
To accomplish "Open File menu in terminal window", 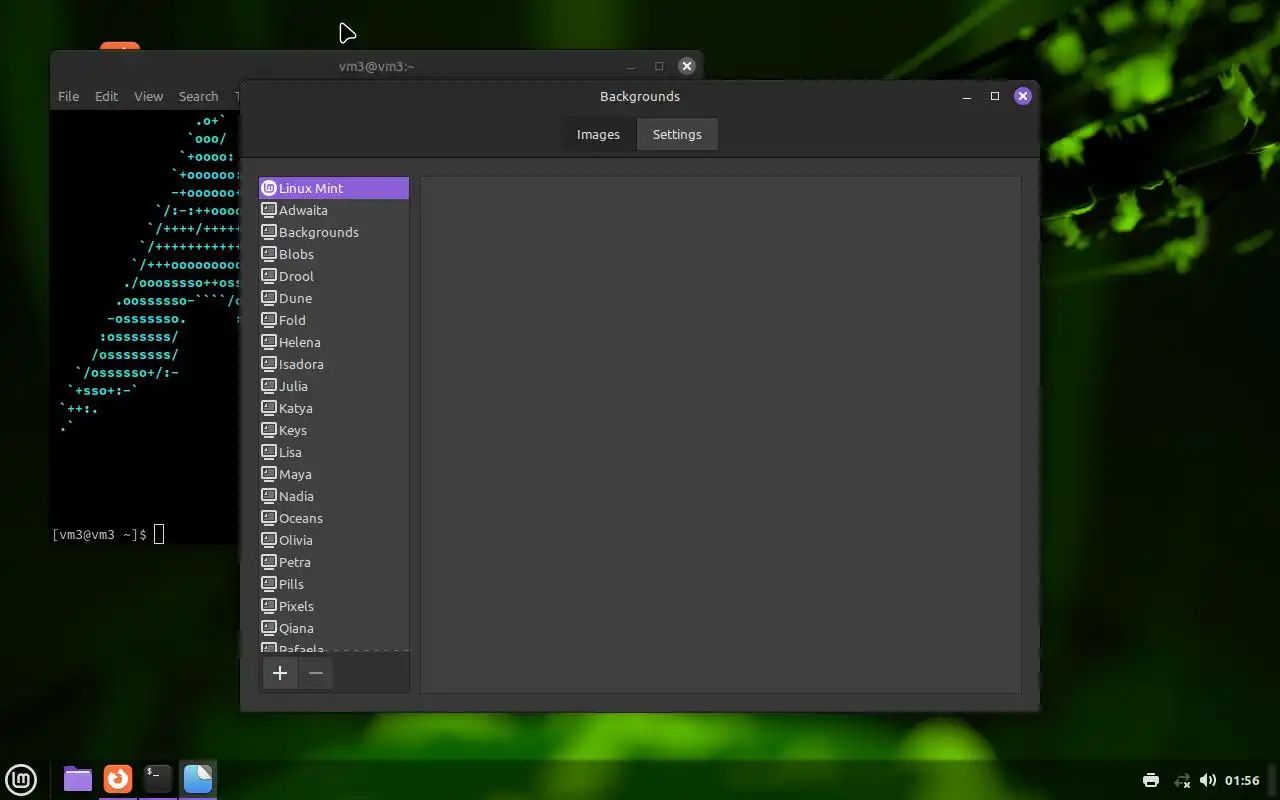I will tap(68, 96).
